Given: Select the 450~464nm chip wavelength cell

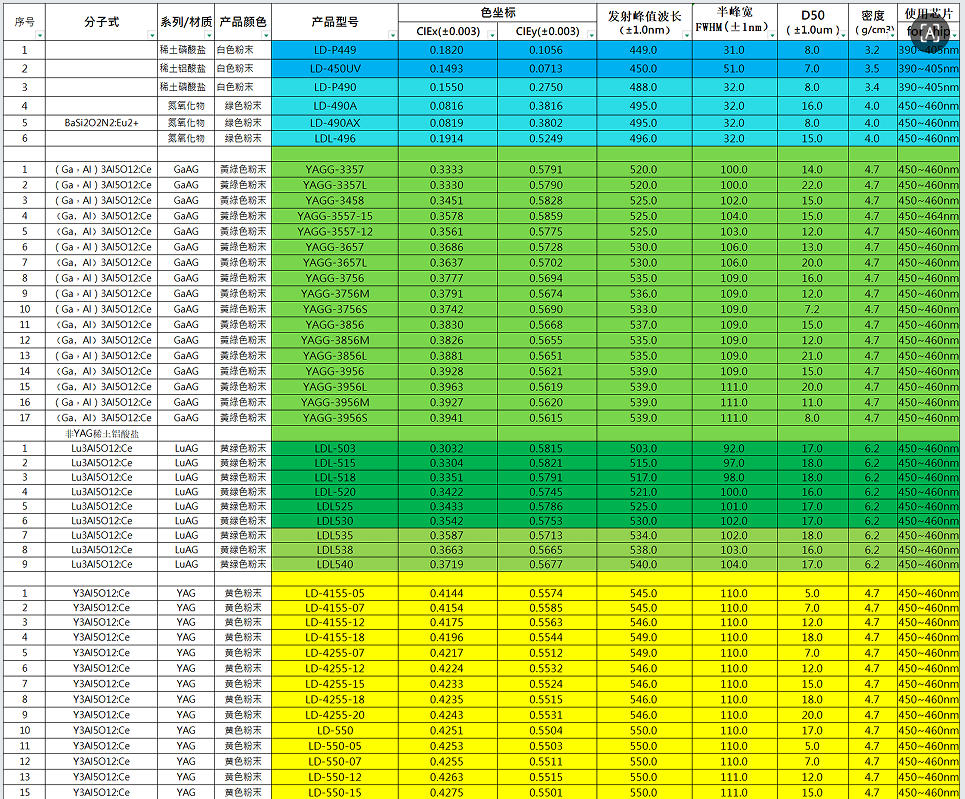Looking at the screenshot, I should click(929, 216).
